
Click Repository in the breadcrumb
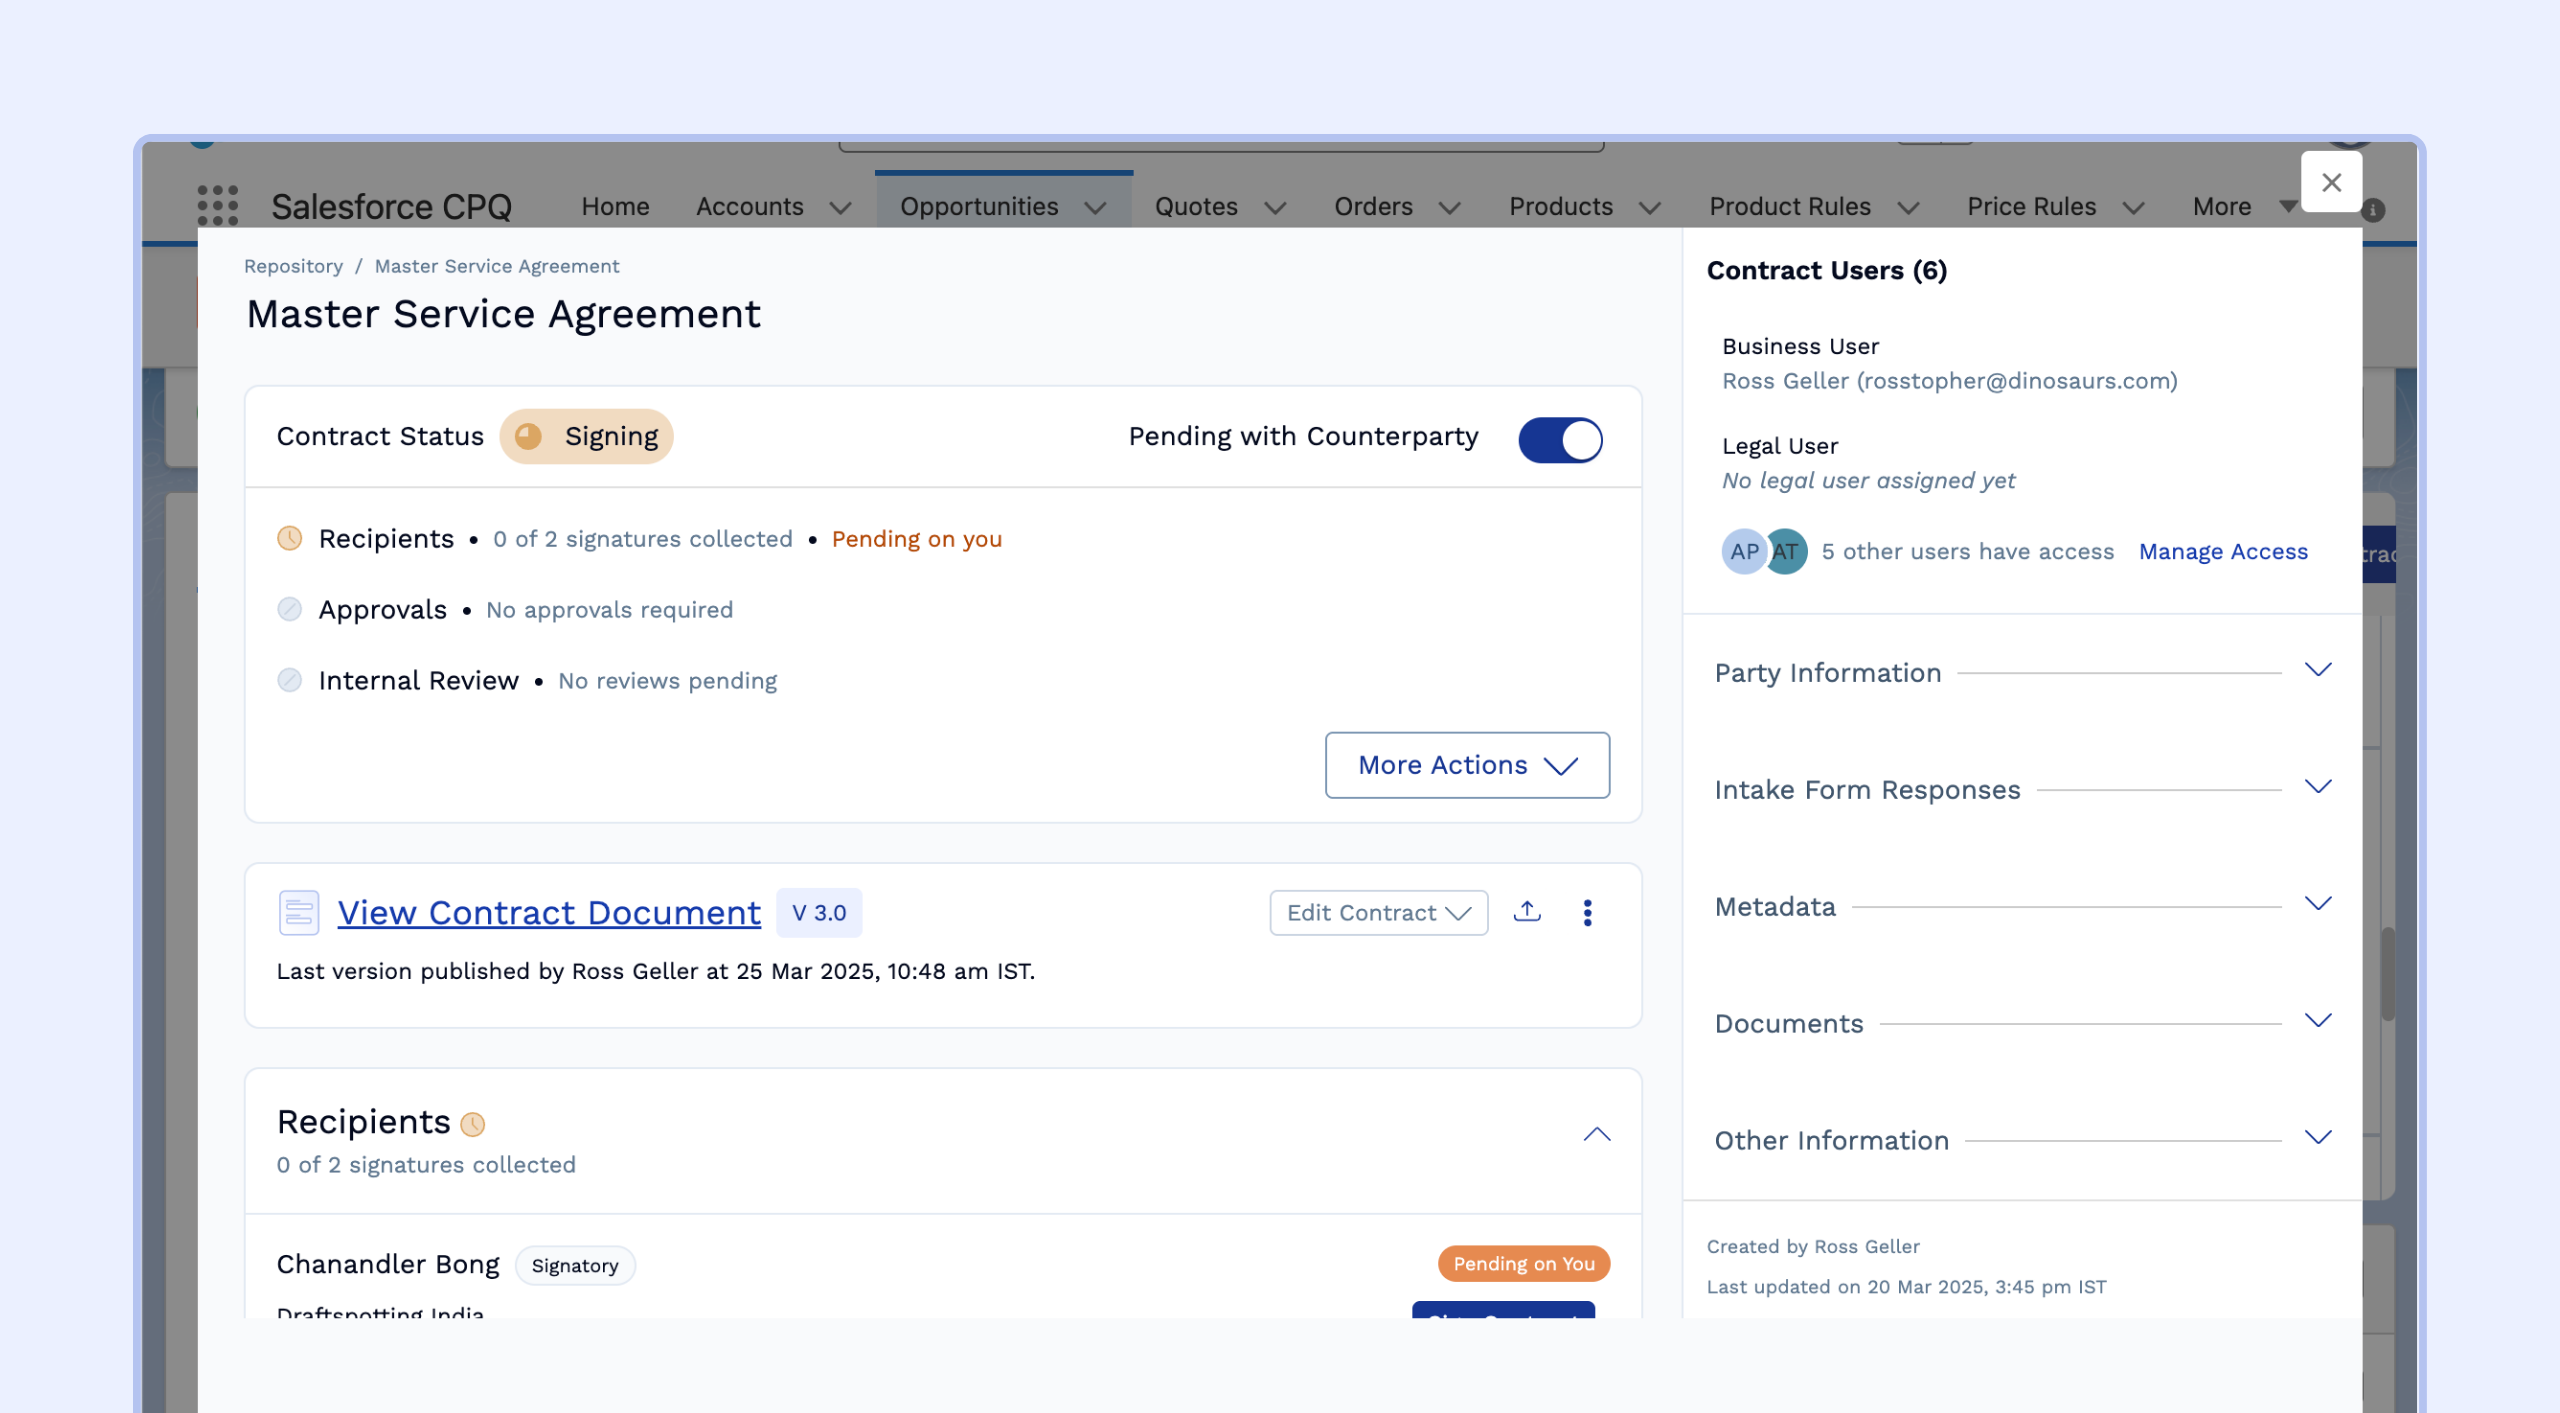point(293,266)
